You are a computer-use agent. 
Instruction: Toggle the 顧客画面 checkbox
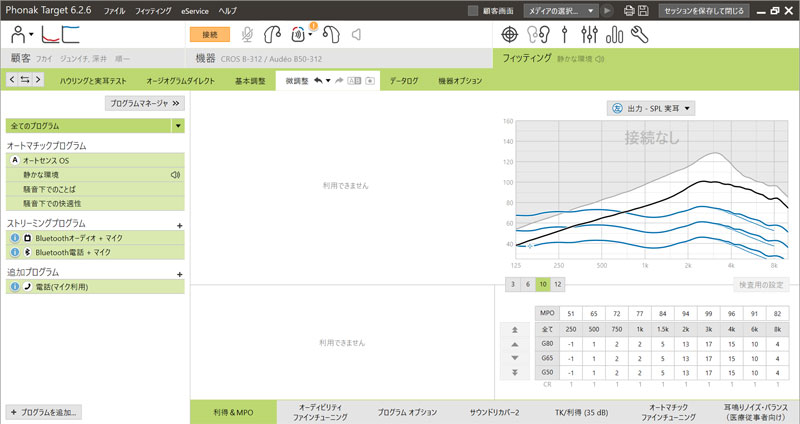(x=473, y=11)
